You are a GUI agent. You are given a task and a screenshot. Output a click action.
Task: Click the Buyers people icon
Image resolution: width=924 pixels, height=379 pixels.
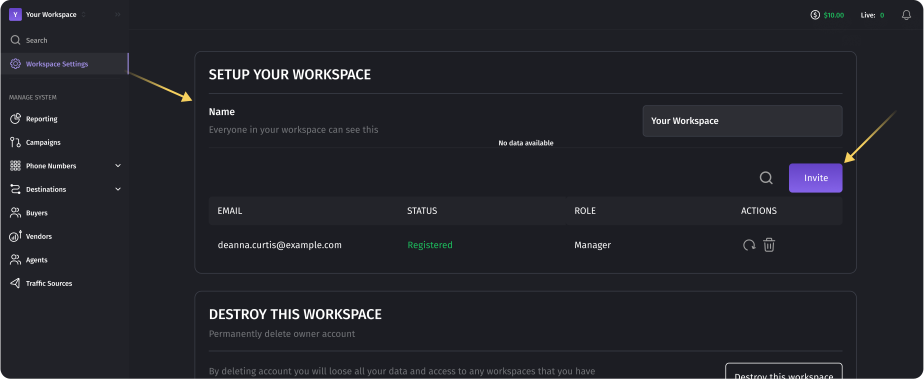(x=15, y=213)
